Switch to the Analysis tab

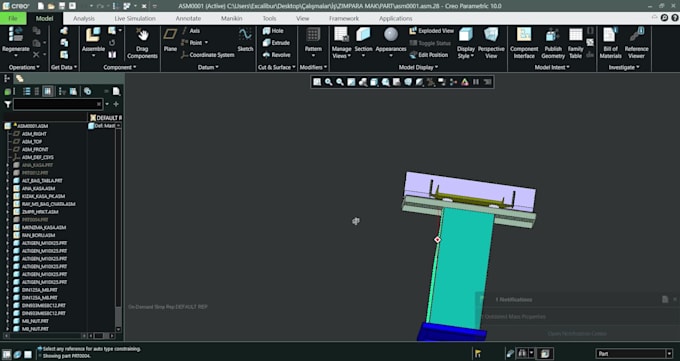[x=84, y=18]
